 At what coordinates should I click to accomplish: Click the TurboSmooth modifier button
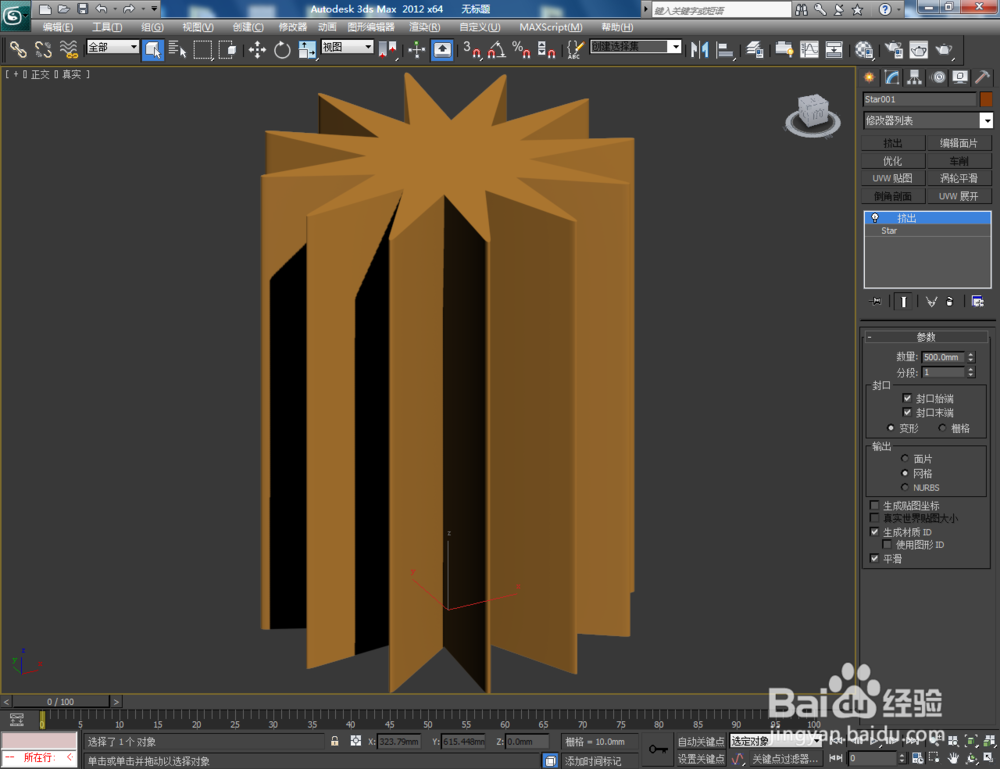[x=959, y=179]
